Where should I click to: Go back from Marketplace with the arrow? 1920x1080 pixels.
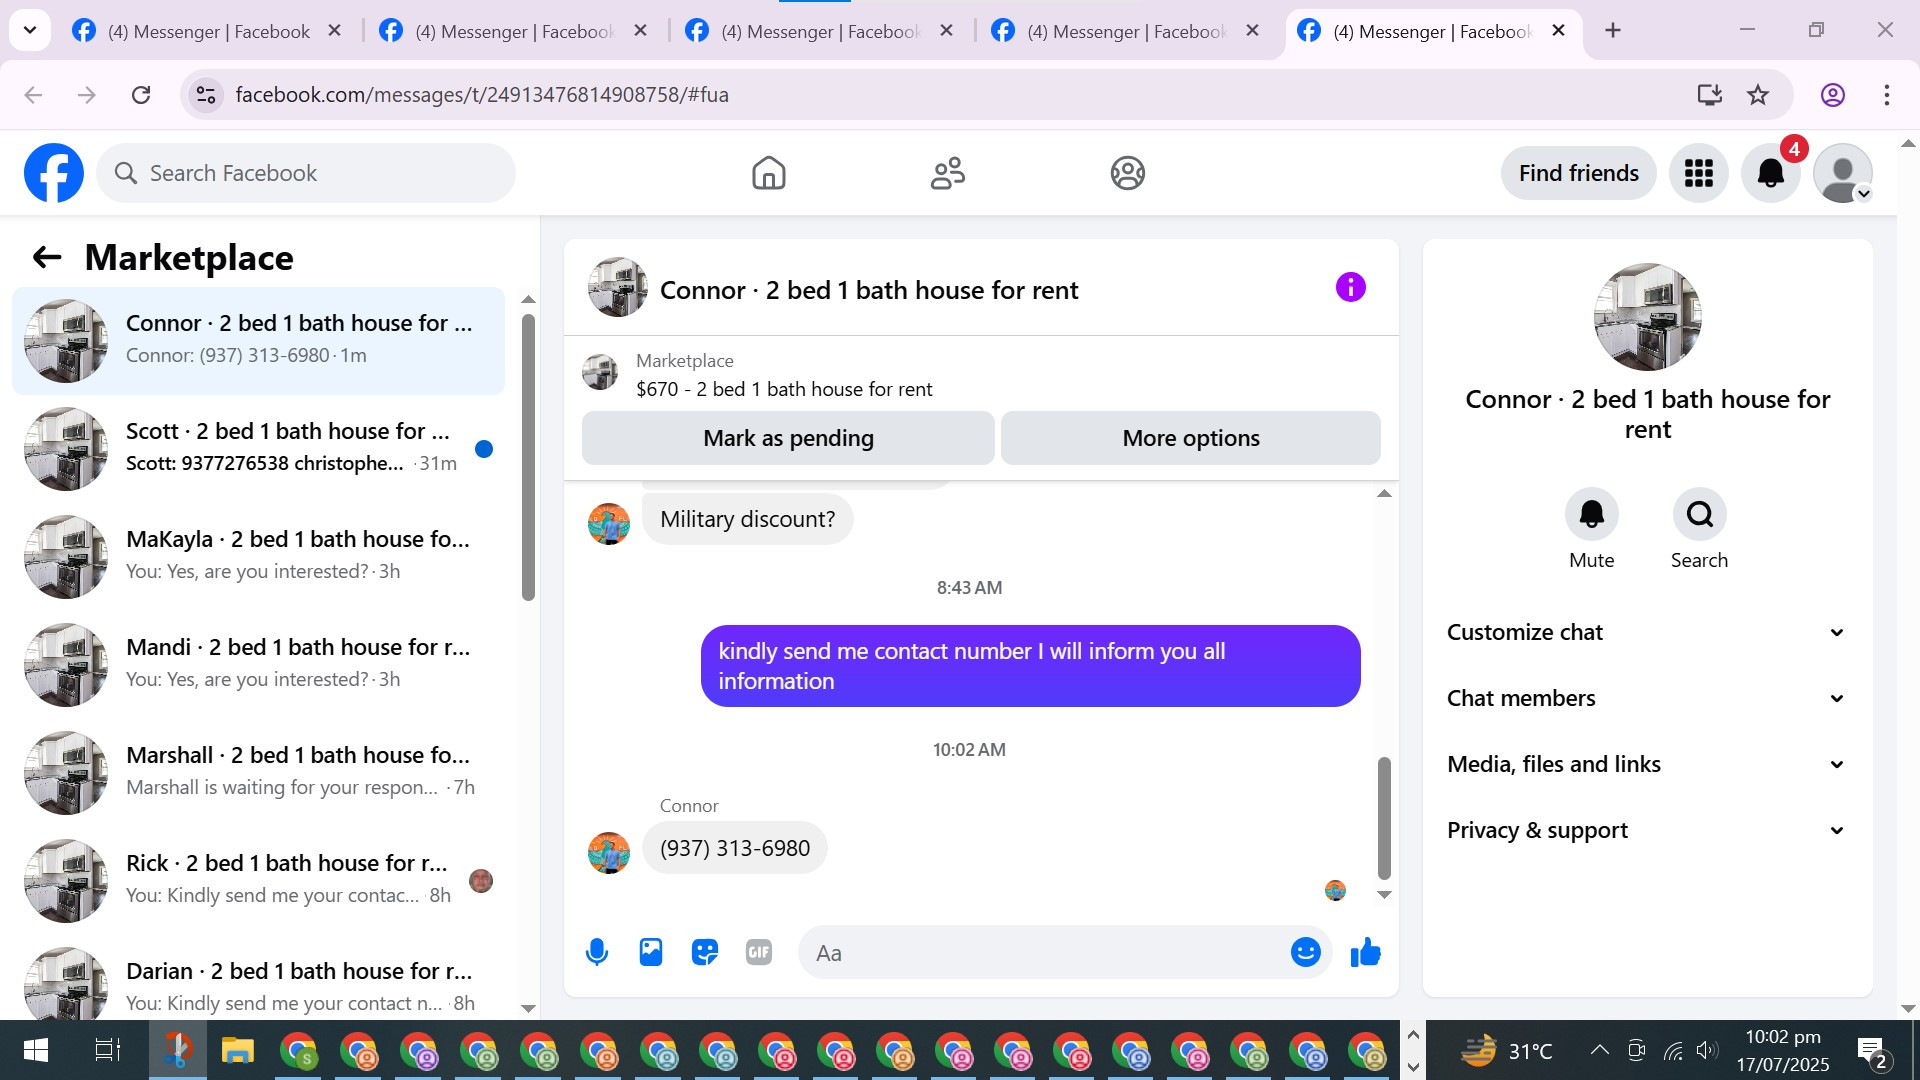[x=47, y=258]
